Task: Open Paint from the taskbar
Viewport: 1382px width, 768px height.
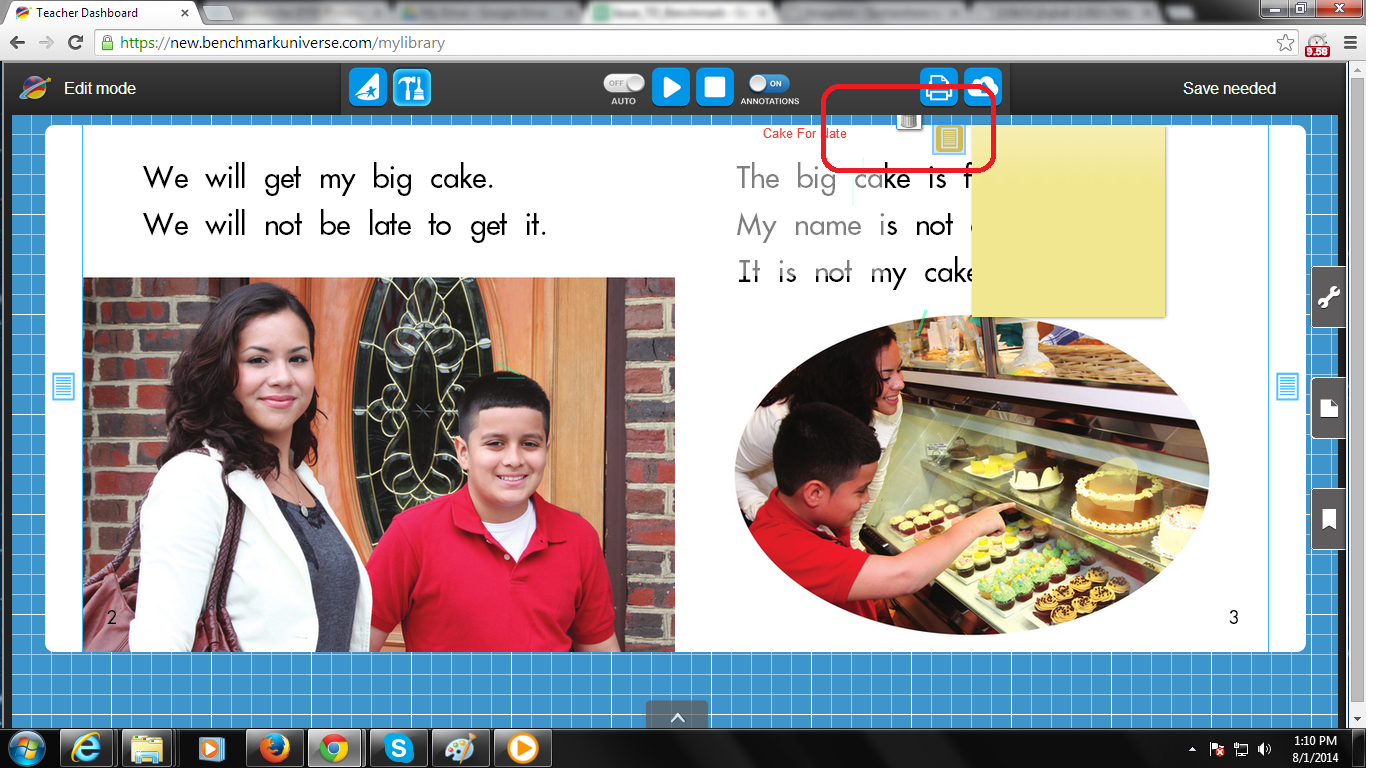Action: click(460, 748)
